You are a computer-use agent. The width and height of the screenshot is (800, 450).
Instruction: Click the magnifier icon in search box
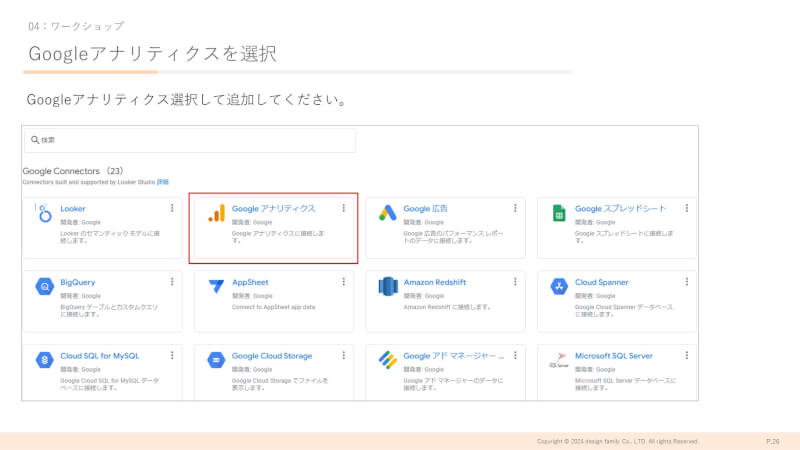point(35,140)
